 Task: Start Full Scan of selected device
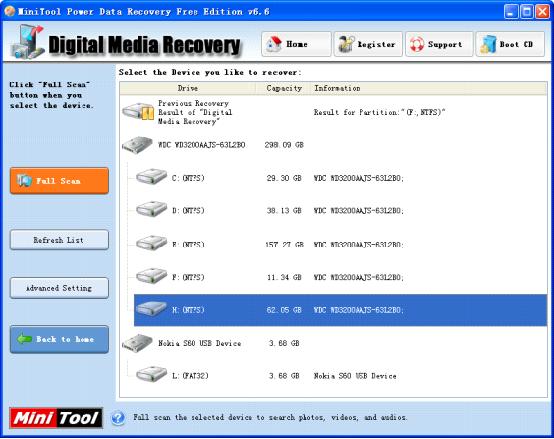click(x=59, y=181)
